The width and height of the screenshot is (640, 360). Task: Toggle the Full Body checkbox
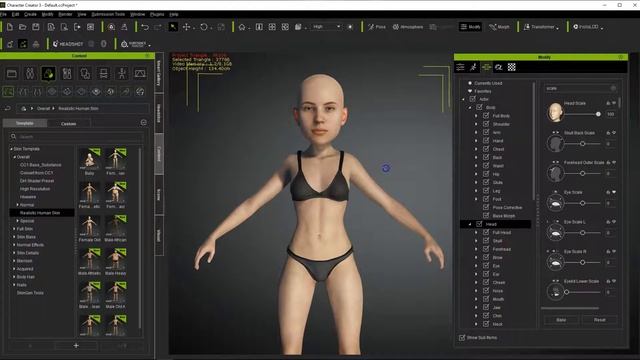pyautogui.click(x=486, y=116)
